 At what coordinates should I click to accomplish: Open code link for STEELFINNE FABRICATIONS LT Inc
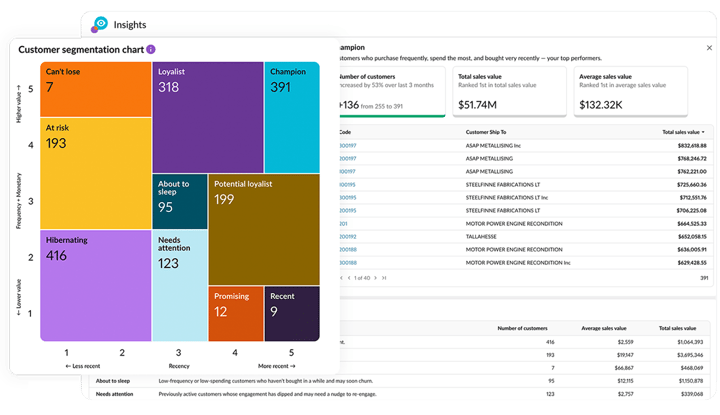(x=348, y=197)
